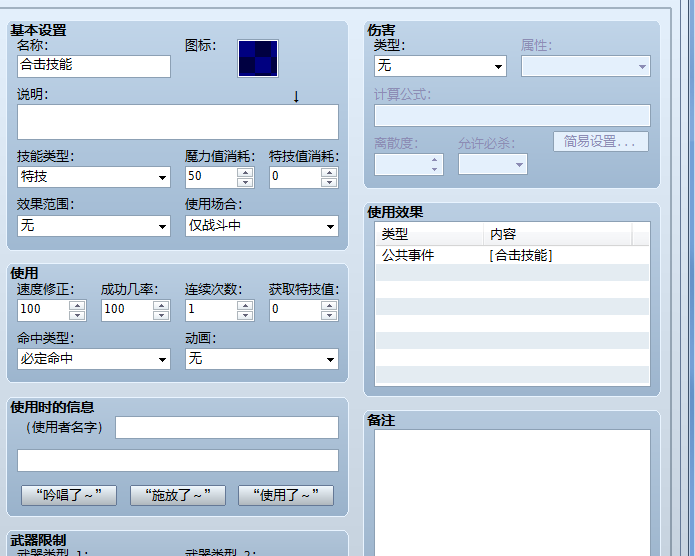Open the 允许必杀 dropdown

click(x=493, y=164)
